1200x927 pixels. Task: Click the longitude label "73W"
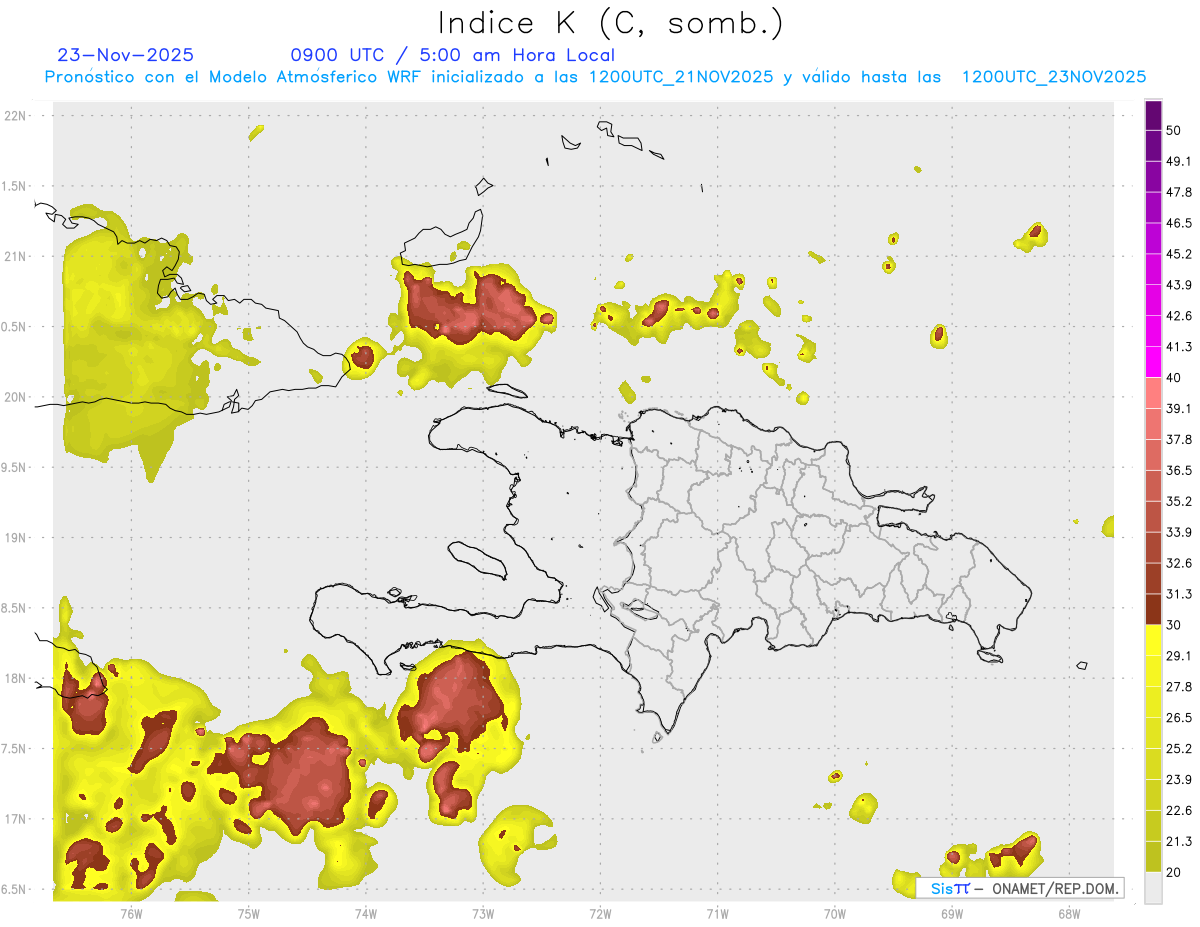[x=483, y=913]
